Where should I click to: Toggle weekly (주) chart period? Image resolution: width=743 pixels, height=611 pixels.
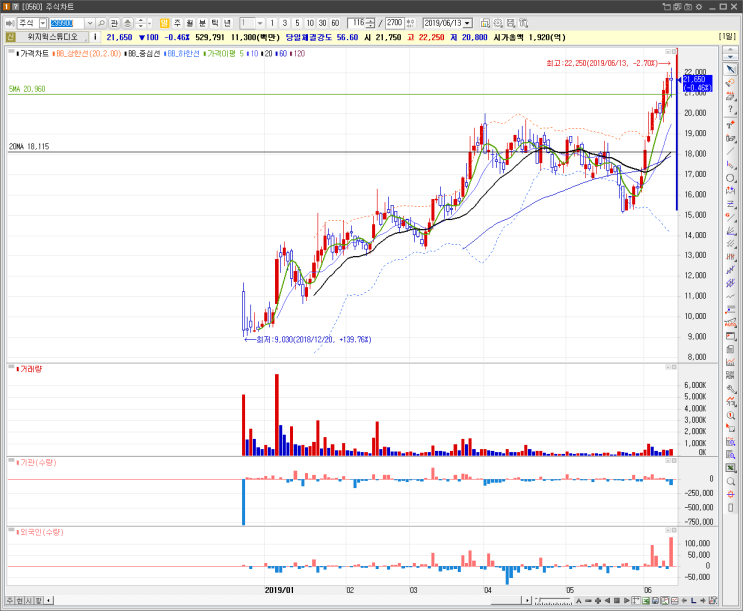click(x=177, y=23)
